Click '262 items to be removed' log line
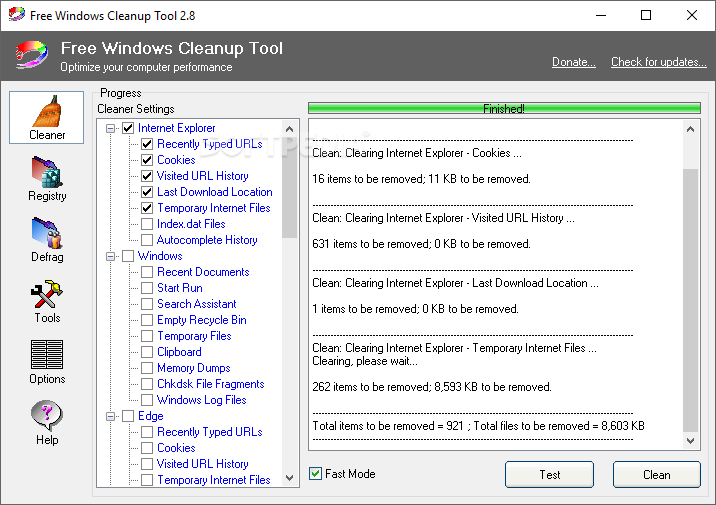 tap(432, 387)
